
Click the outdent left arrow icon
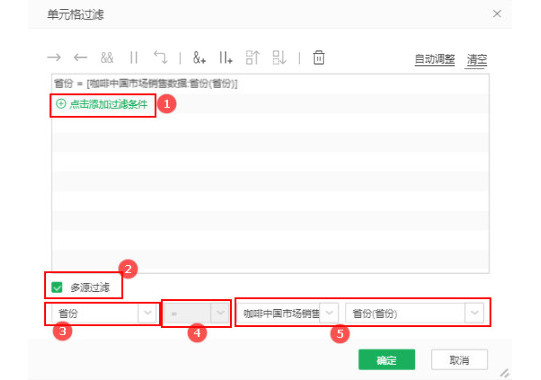pos(80,57)
